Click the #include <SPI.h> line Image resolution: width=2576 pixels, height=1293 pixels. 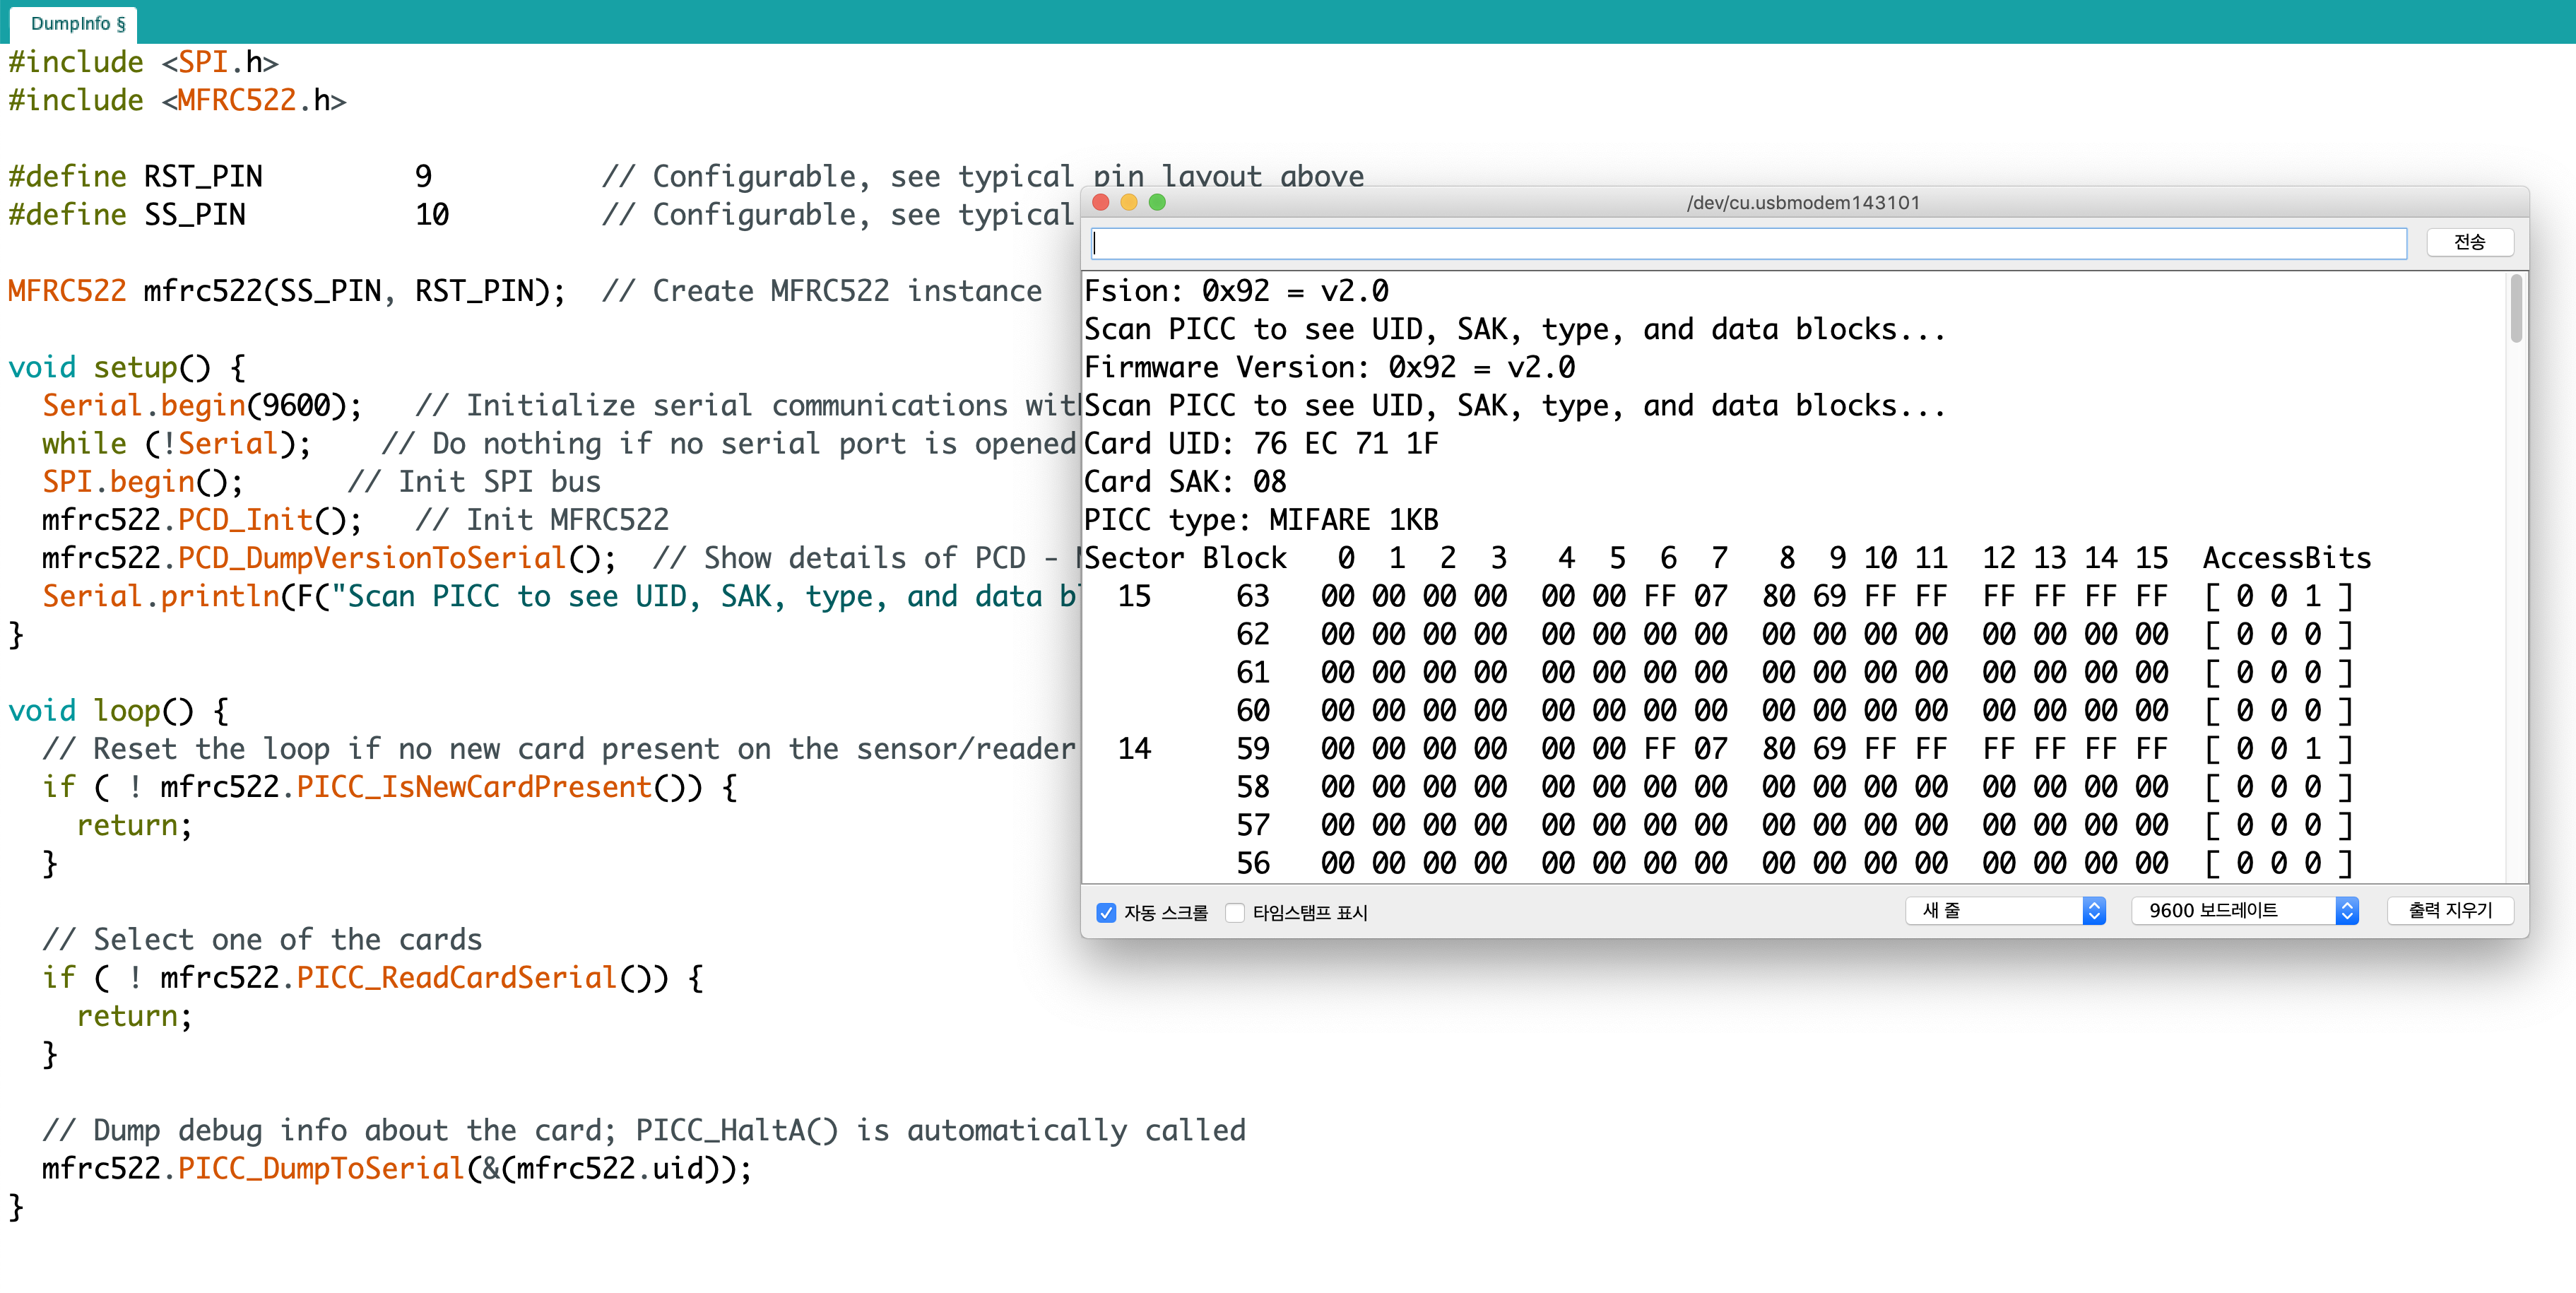[143, 62]
